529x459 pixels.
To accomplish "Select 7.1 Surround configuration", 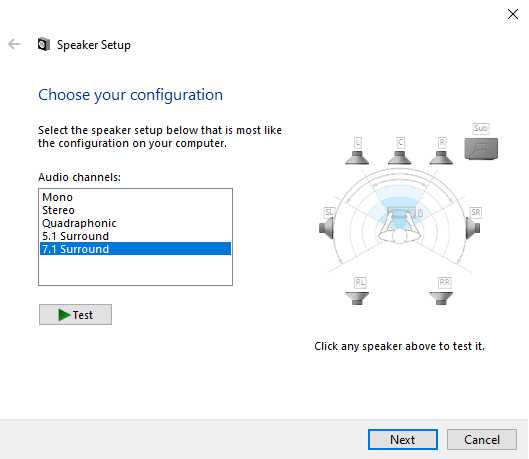I will [135, 249].
